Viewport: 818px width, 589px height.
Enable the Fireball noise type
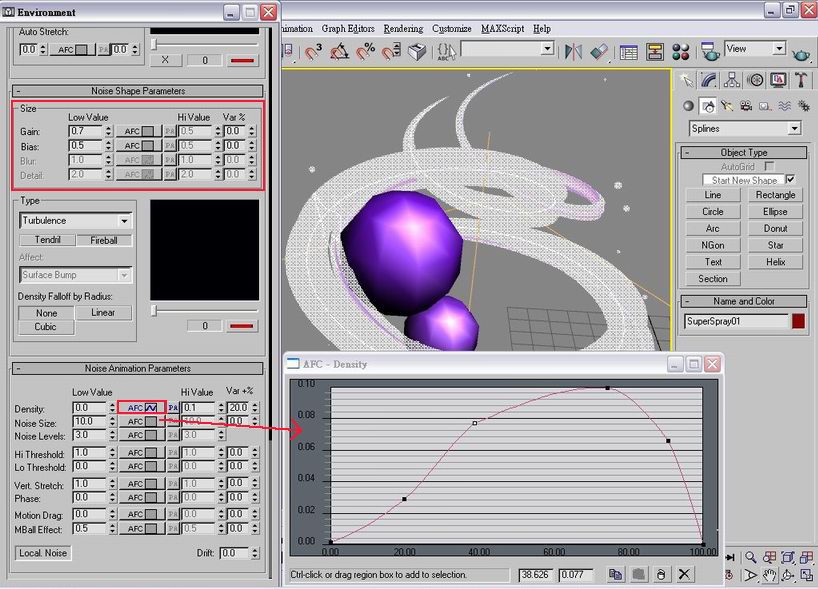click(104, 240)
